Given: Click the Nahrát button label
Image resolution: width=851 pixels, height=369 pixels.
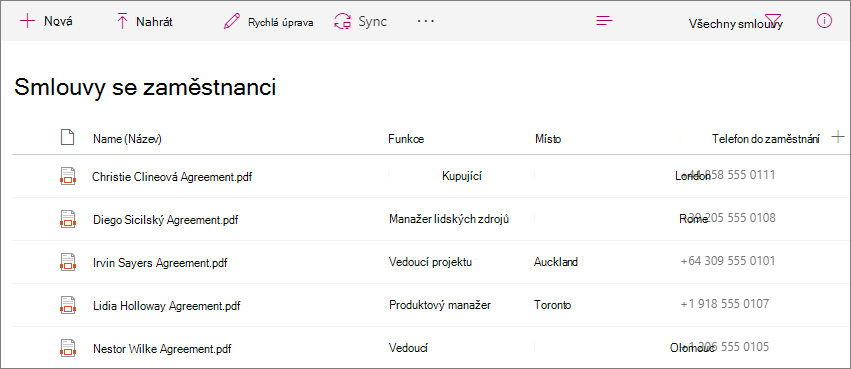Looking at the screenshot, I should click(155, 22).
